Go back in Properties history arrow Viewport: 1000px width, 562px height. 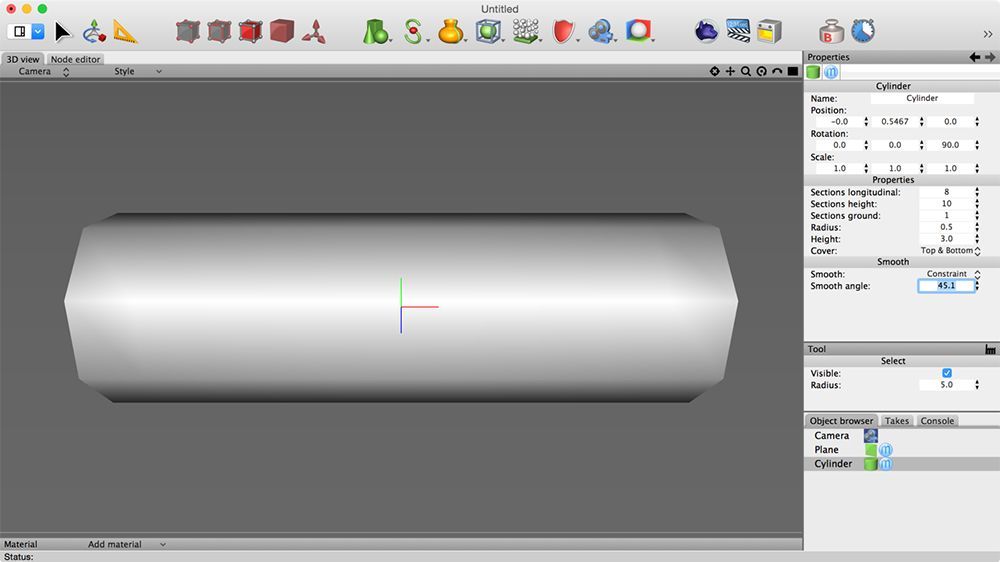click(x=974, y=57)
